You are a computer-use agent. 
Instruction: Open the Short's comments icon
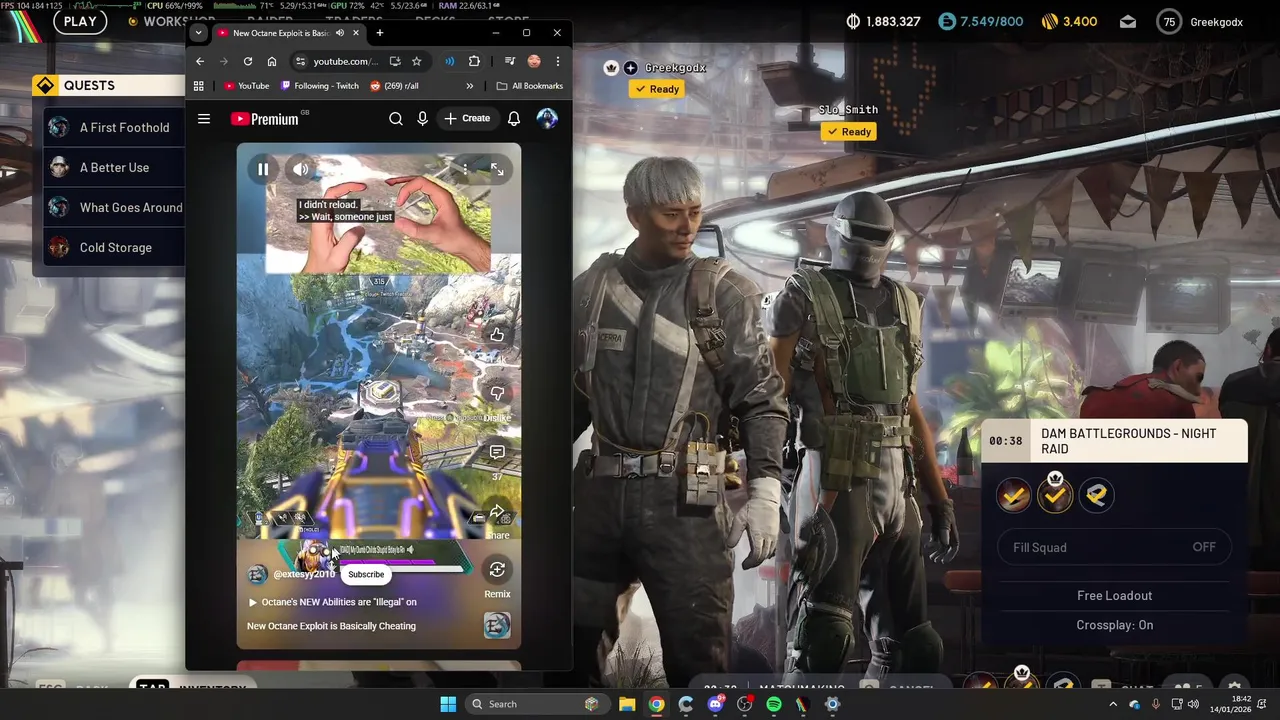[497, 453]
